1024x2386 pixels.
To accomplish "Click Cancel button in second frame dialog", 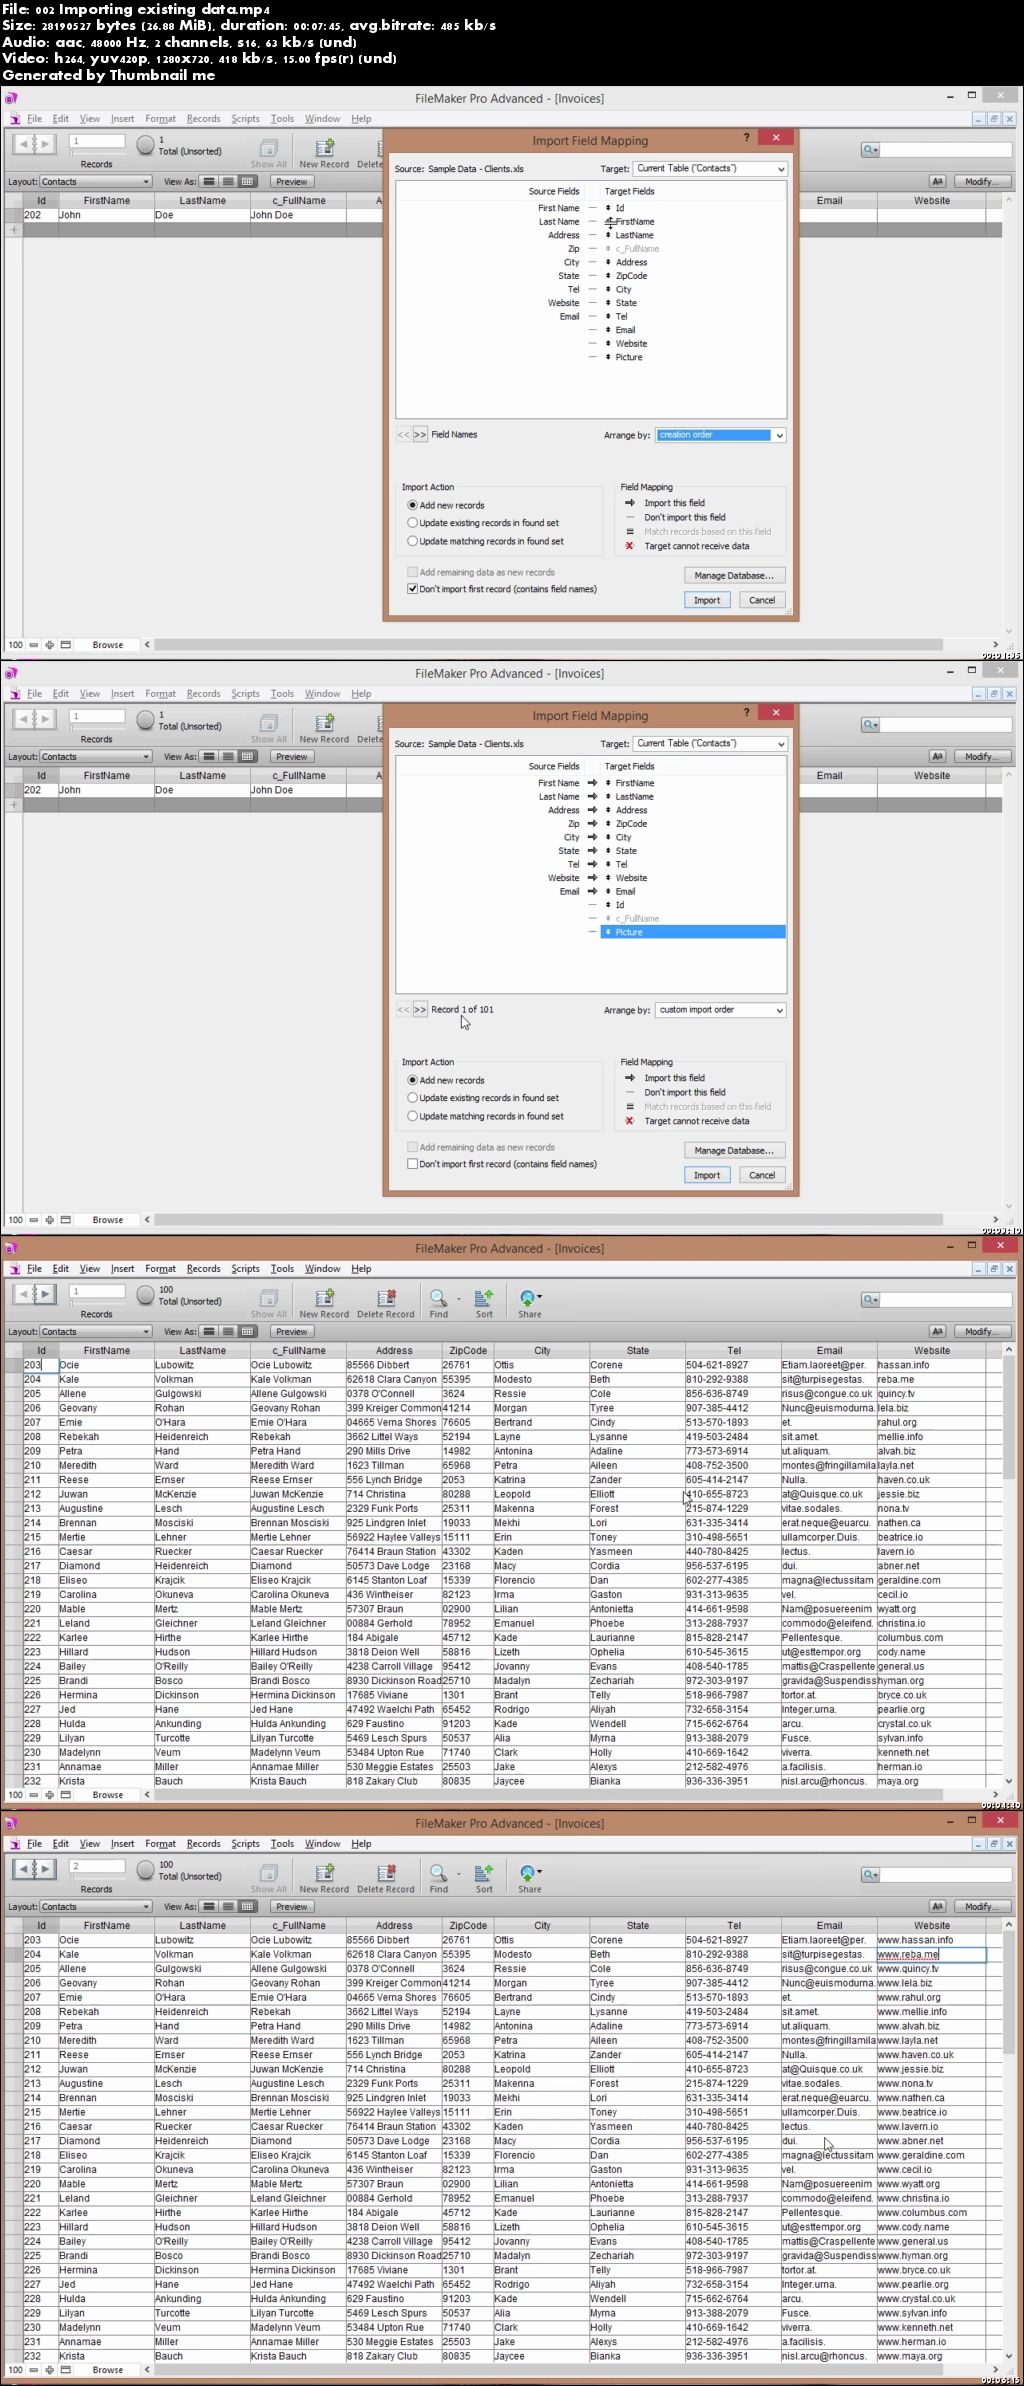I will coord(762,1175).
